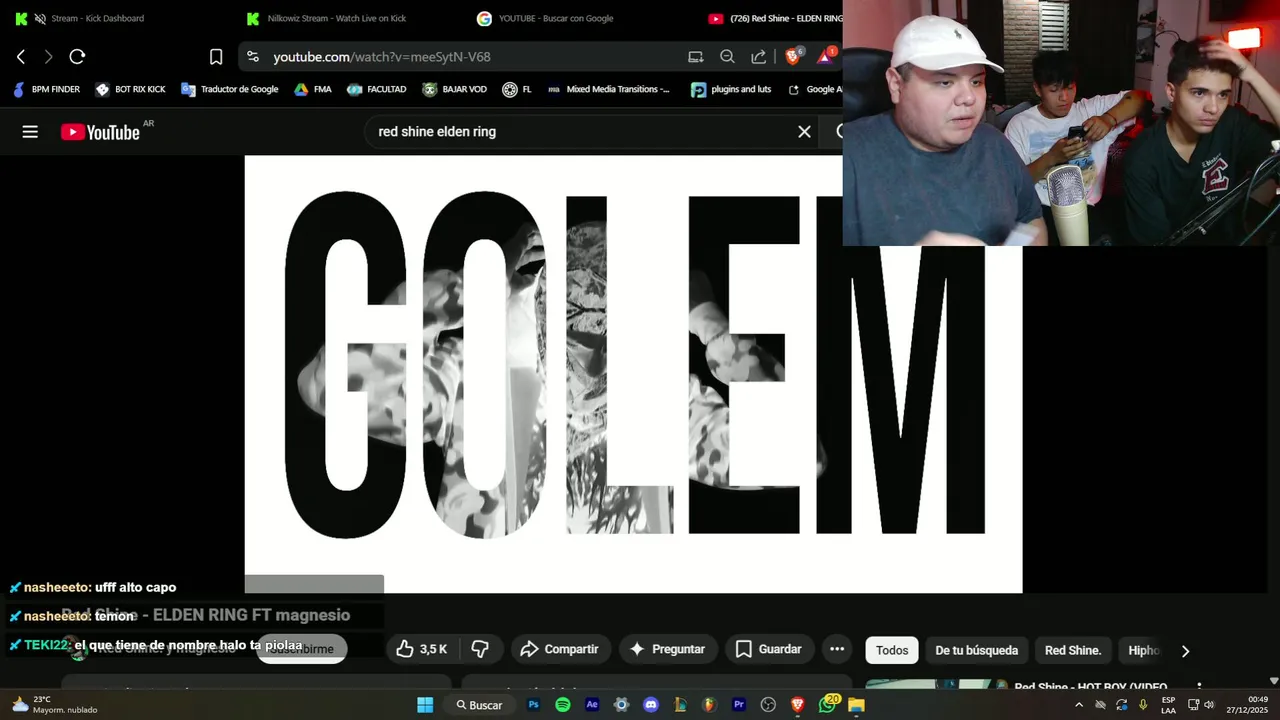Open File Explorer from the taskbar

click(856, 705)
